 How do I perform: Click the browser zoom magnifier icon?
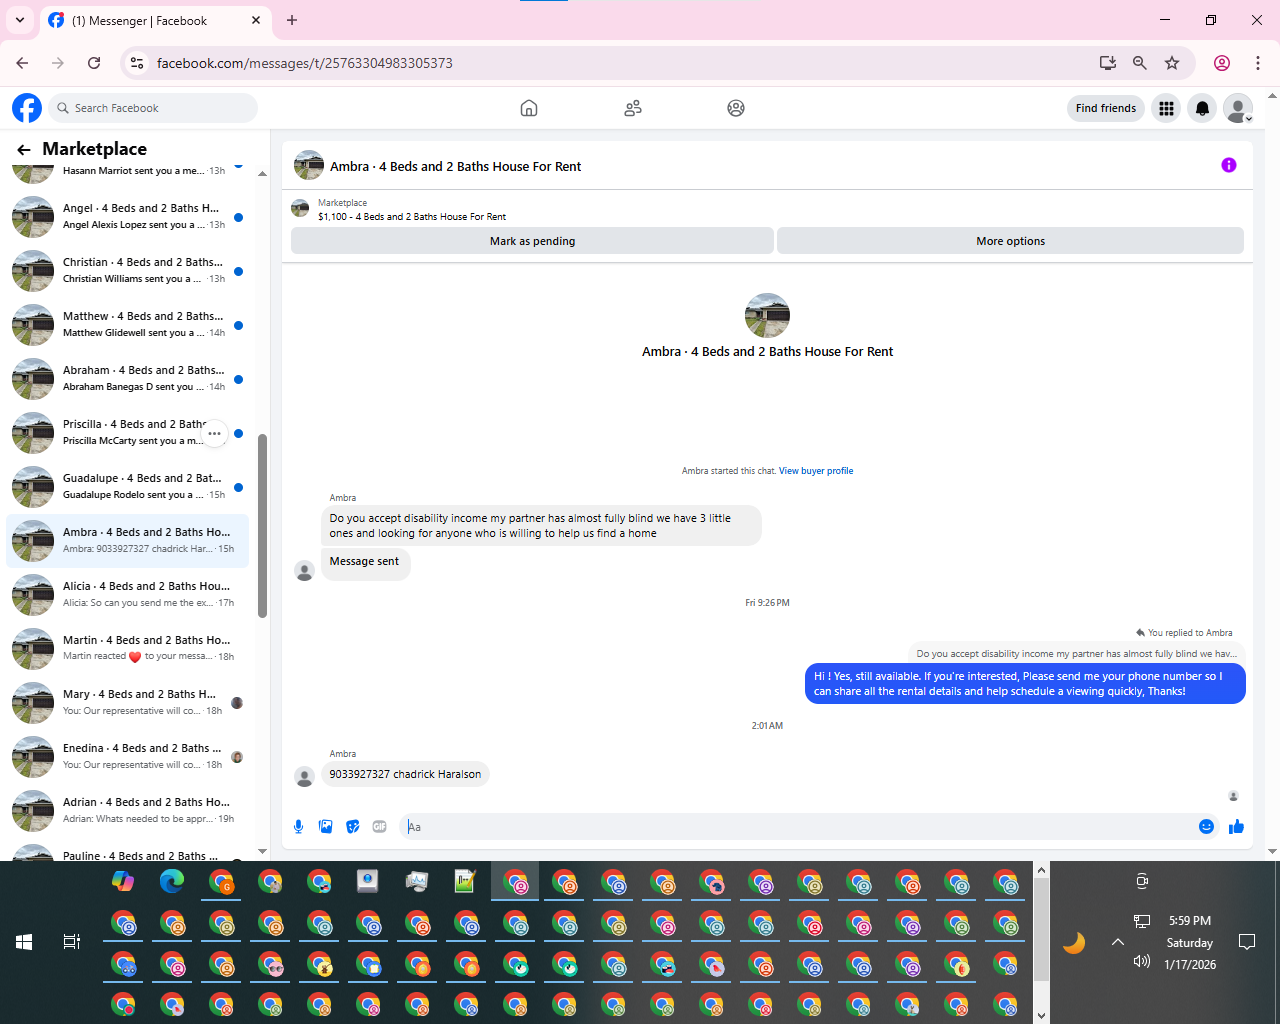pos(1139,63)
